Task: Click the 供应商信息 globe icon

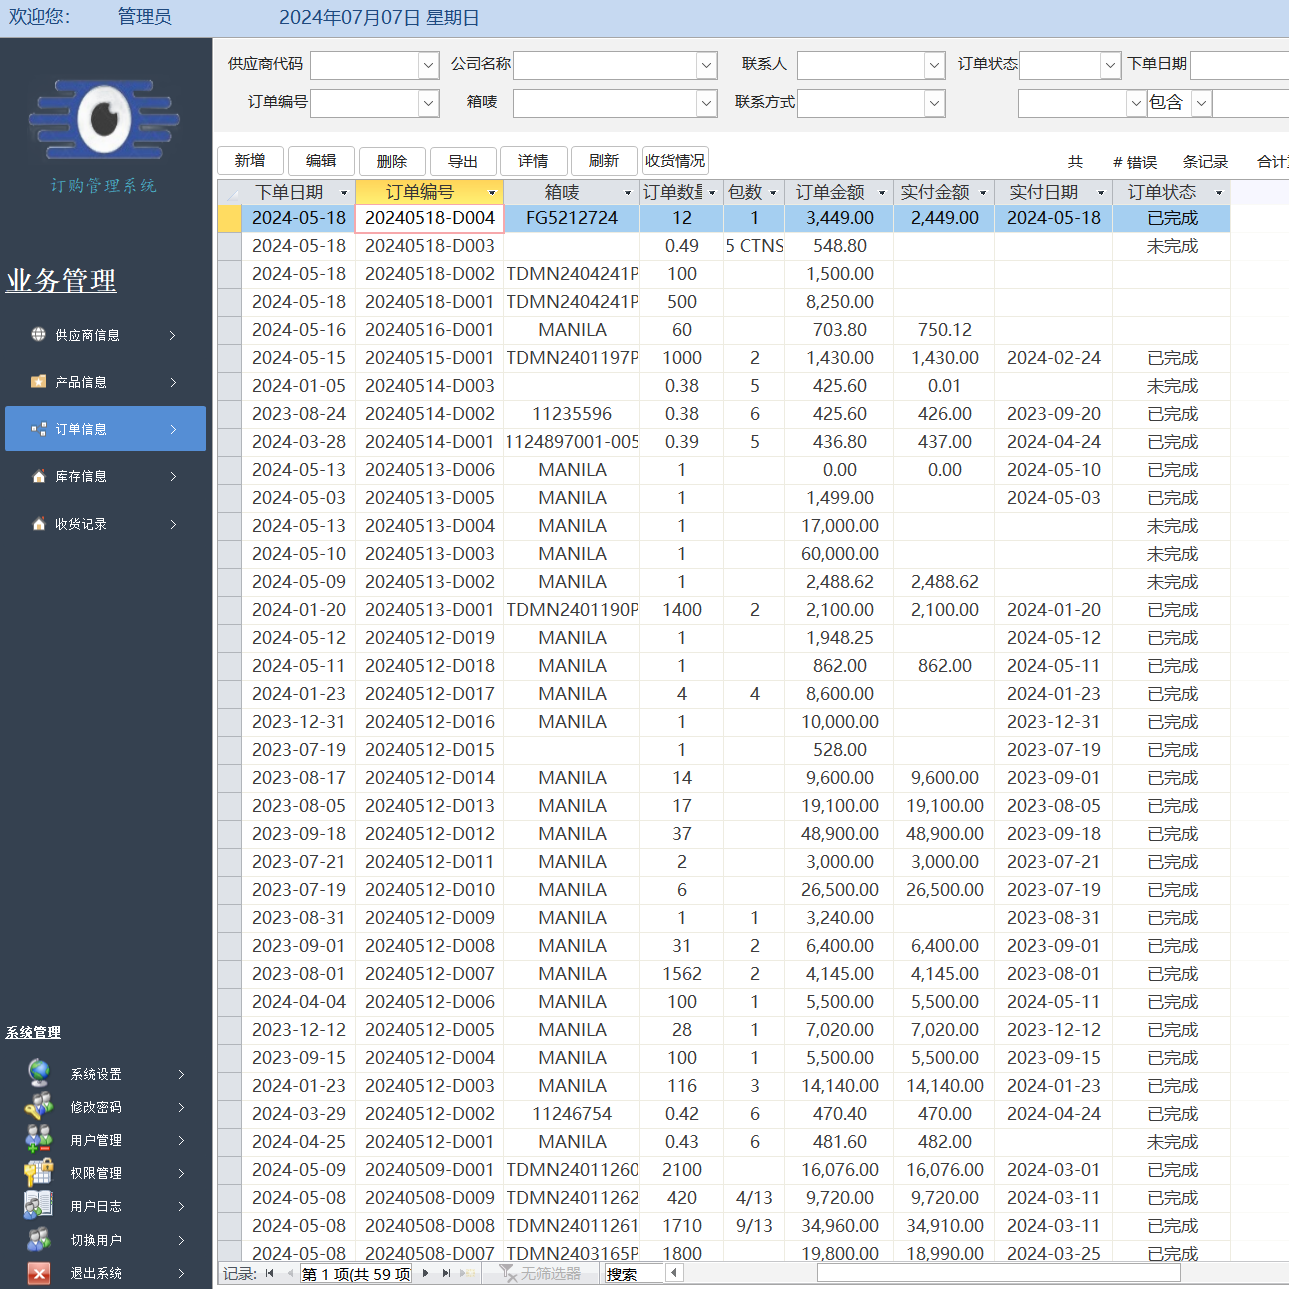Action: click(x=38, y=334)
